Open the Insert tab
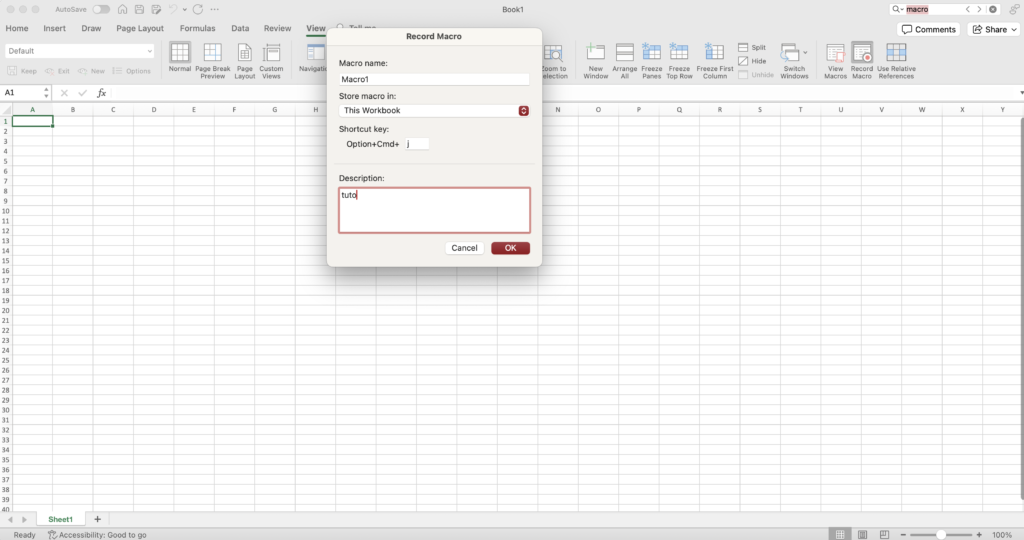This screenshot has height=540, width=1024. tap(54, 28)
